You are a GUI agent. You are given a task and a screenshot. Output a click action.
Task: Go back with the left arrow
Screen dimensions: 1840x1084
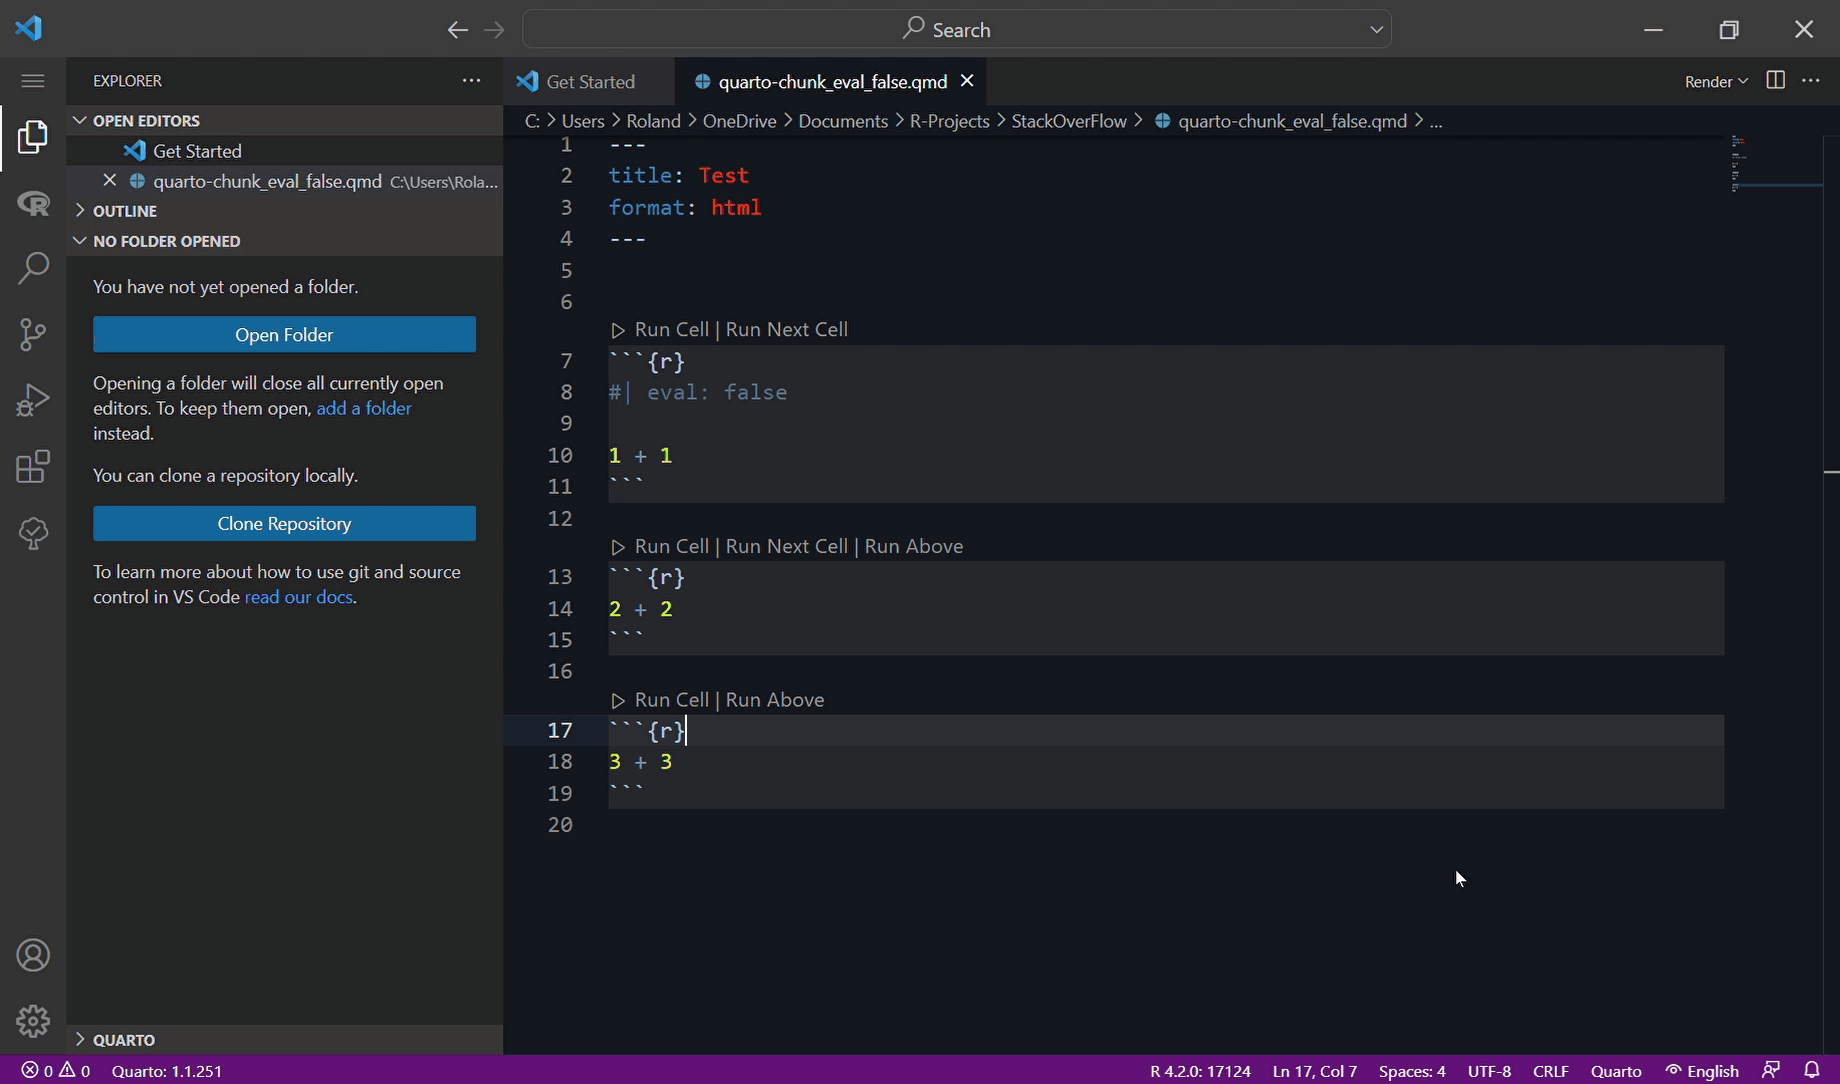tap(458, 30)
